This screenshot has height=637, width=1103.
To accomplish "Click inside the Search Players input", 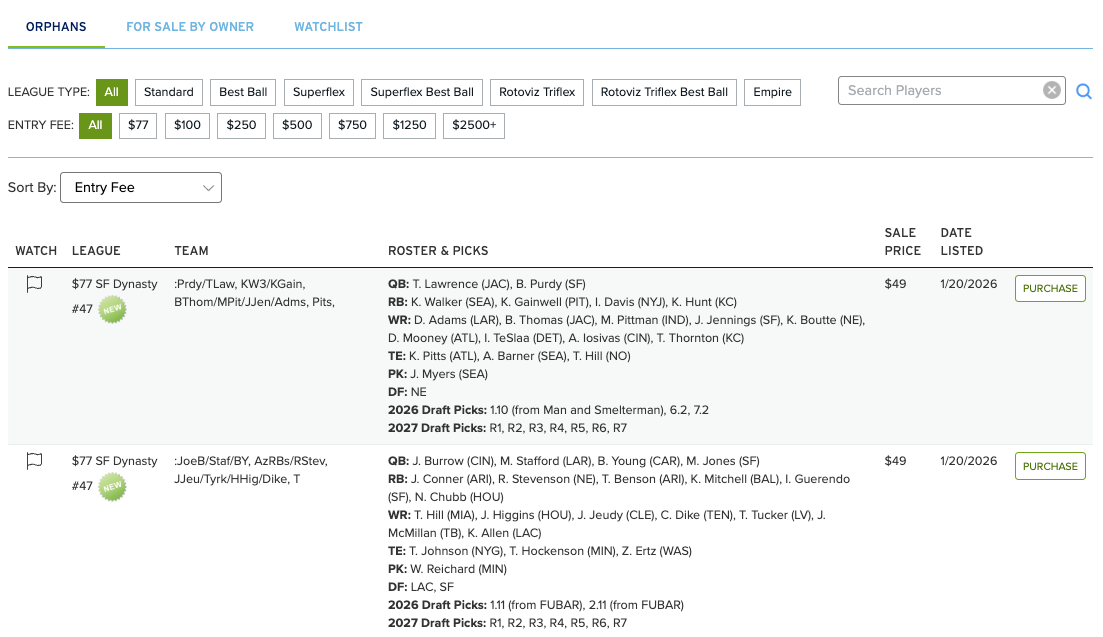I will [938, 90].
